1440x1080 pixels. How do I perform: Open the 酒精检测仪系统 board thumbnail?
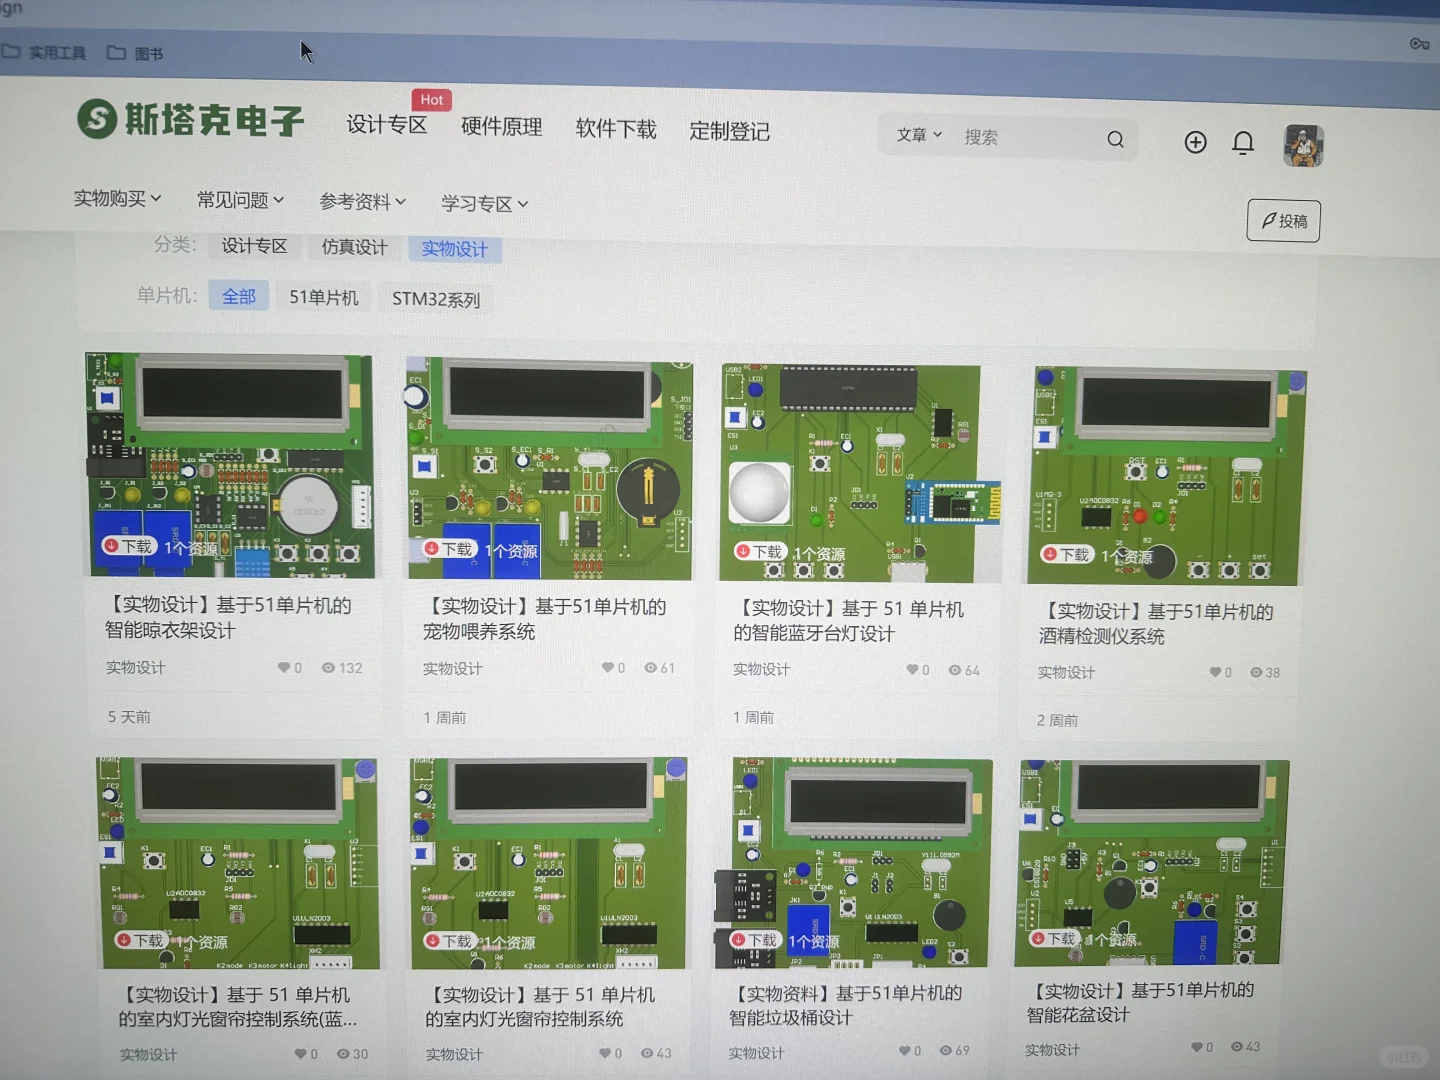[x=1167, y=477]
